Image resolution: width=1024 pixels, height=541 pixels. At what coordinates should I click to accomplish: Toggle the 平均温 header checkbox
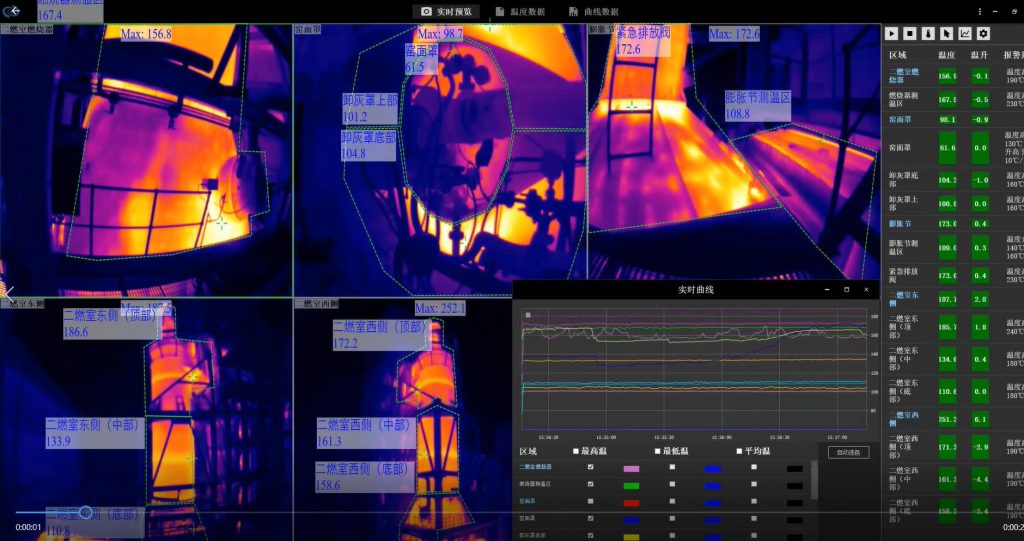pyautogui.click(x=739, y=452)
